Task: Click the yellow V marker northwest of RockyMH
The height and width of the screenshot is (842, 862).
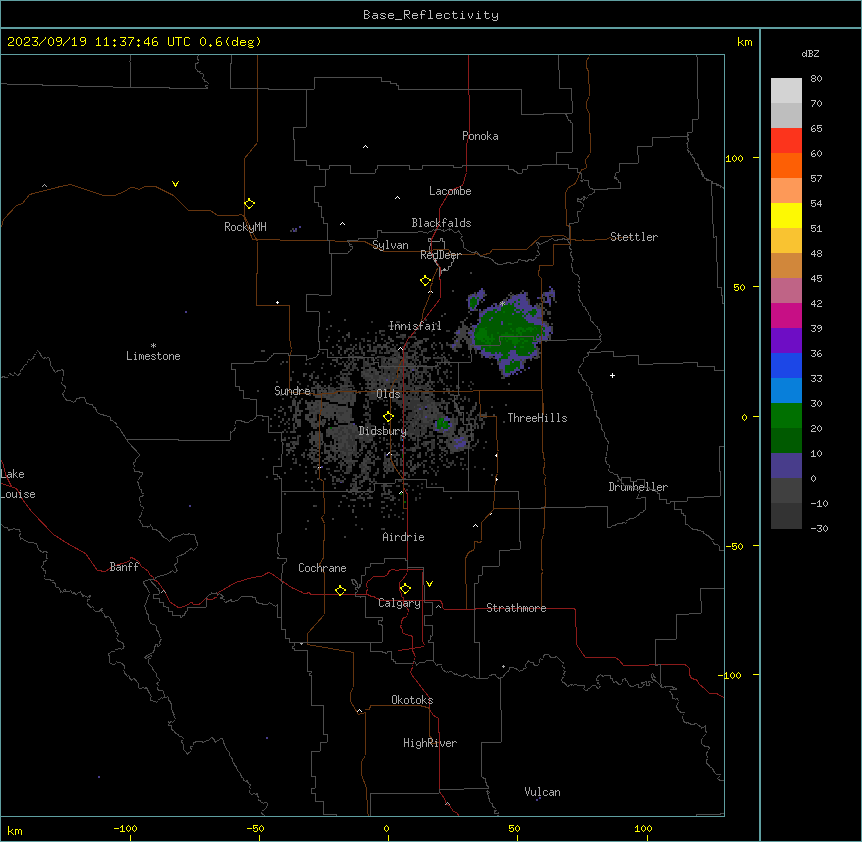Action: click(175, 184)
